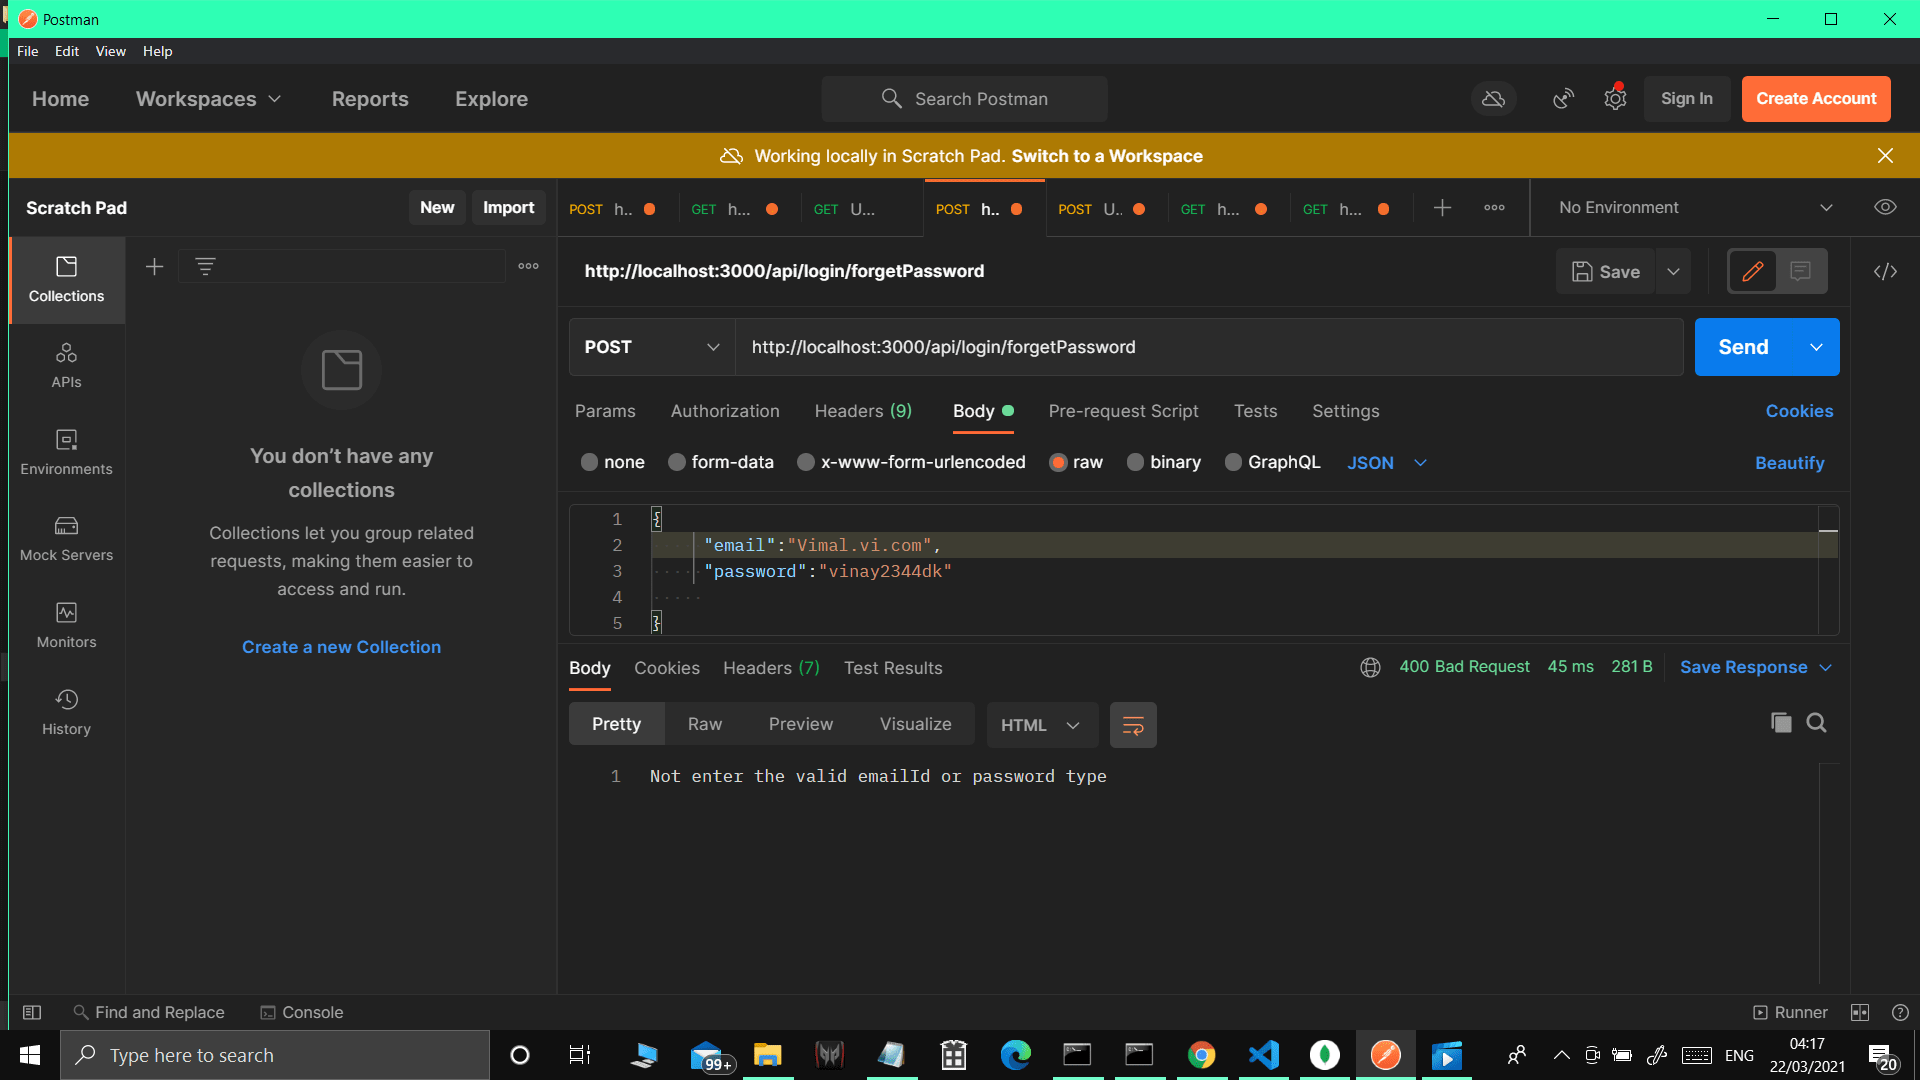Click the two-pane layout icon in status bar
1920x1080 pixels.
click(1860, 1012)
